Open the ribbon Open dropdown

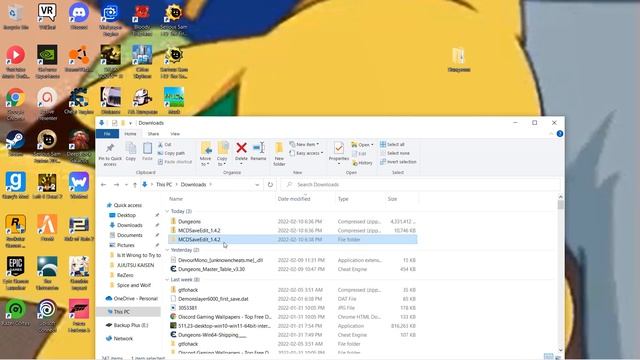click(x=362, y=144)
